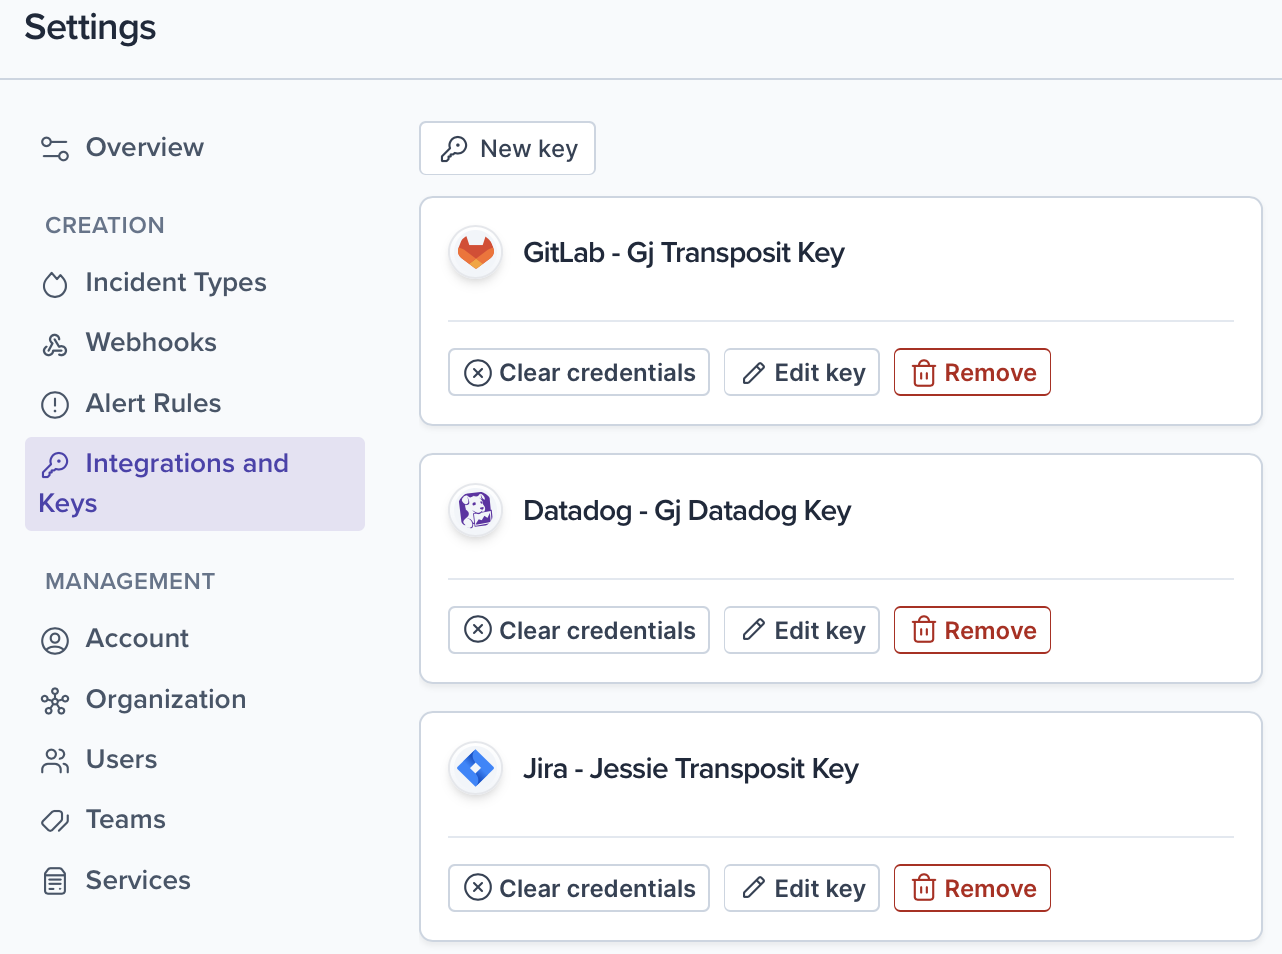This screenshot has width=1282, height=954.
Task: Clear credentials for Datadog key
Action: point(579,631)
